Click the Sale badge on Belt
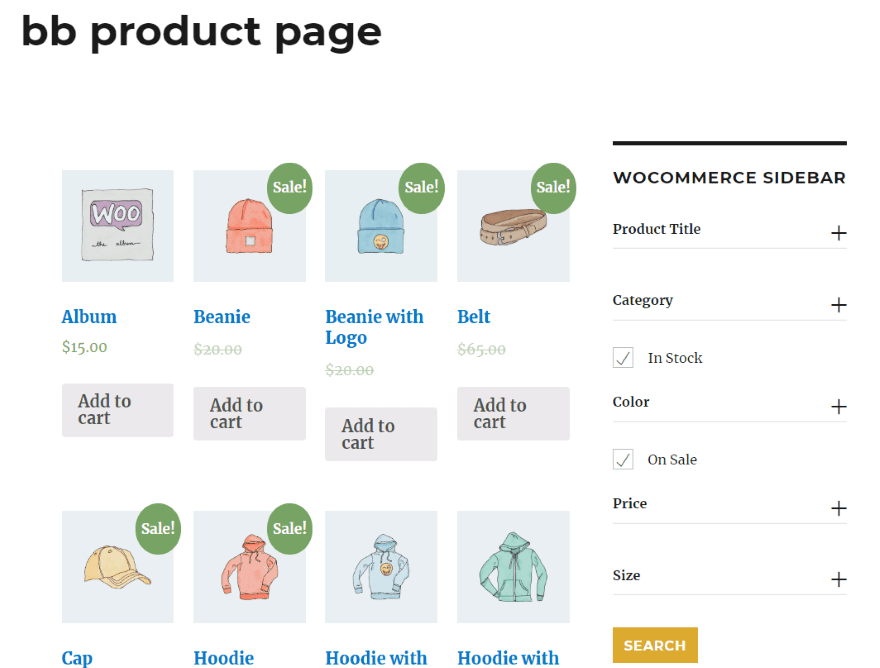 coord(553,187)
